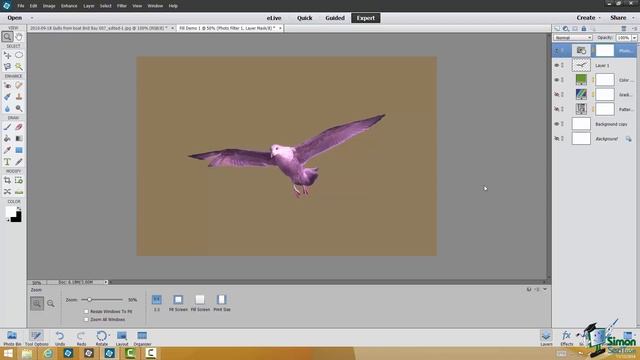Select the Paint Bucket tool

tap(7, 139)
